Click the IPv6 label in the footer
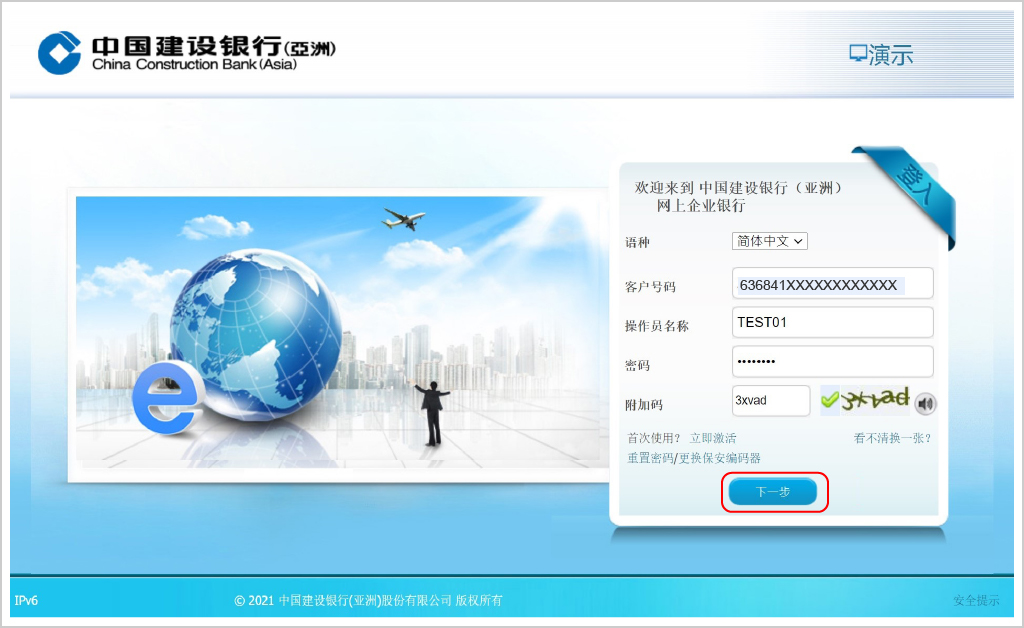Viewport: 1024px width, 628px height. 26,601
